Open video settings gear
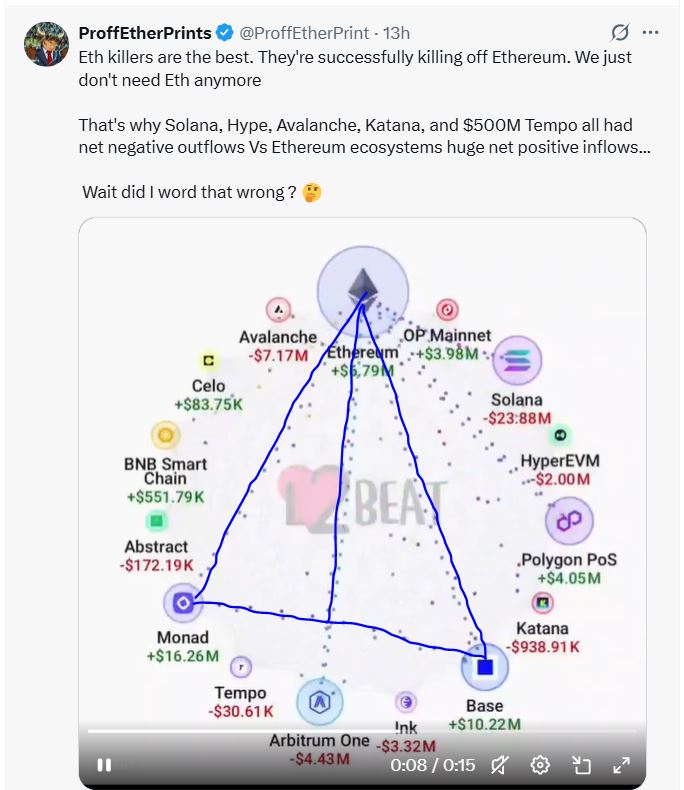Viewport: 684px width, 790px height. pos(540,765)
